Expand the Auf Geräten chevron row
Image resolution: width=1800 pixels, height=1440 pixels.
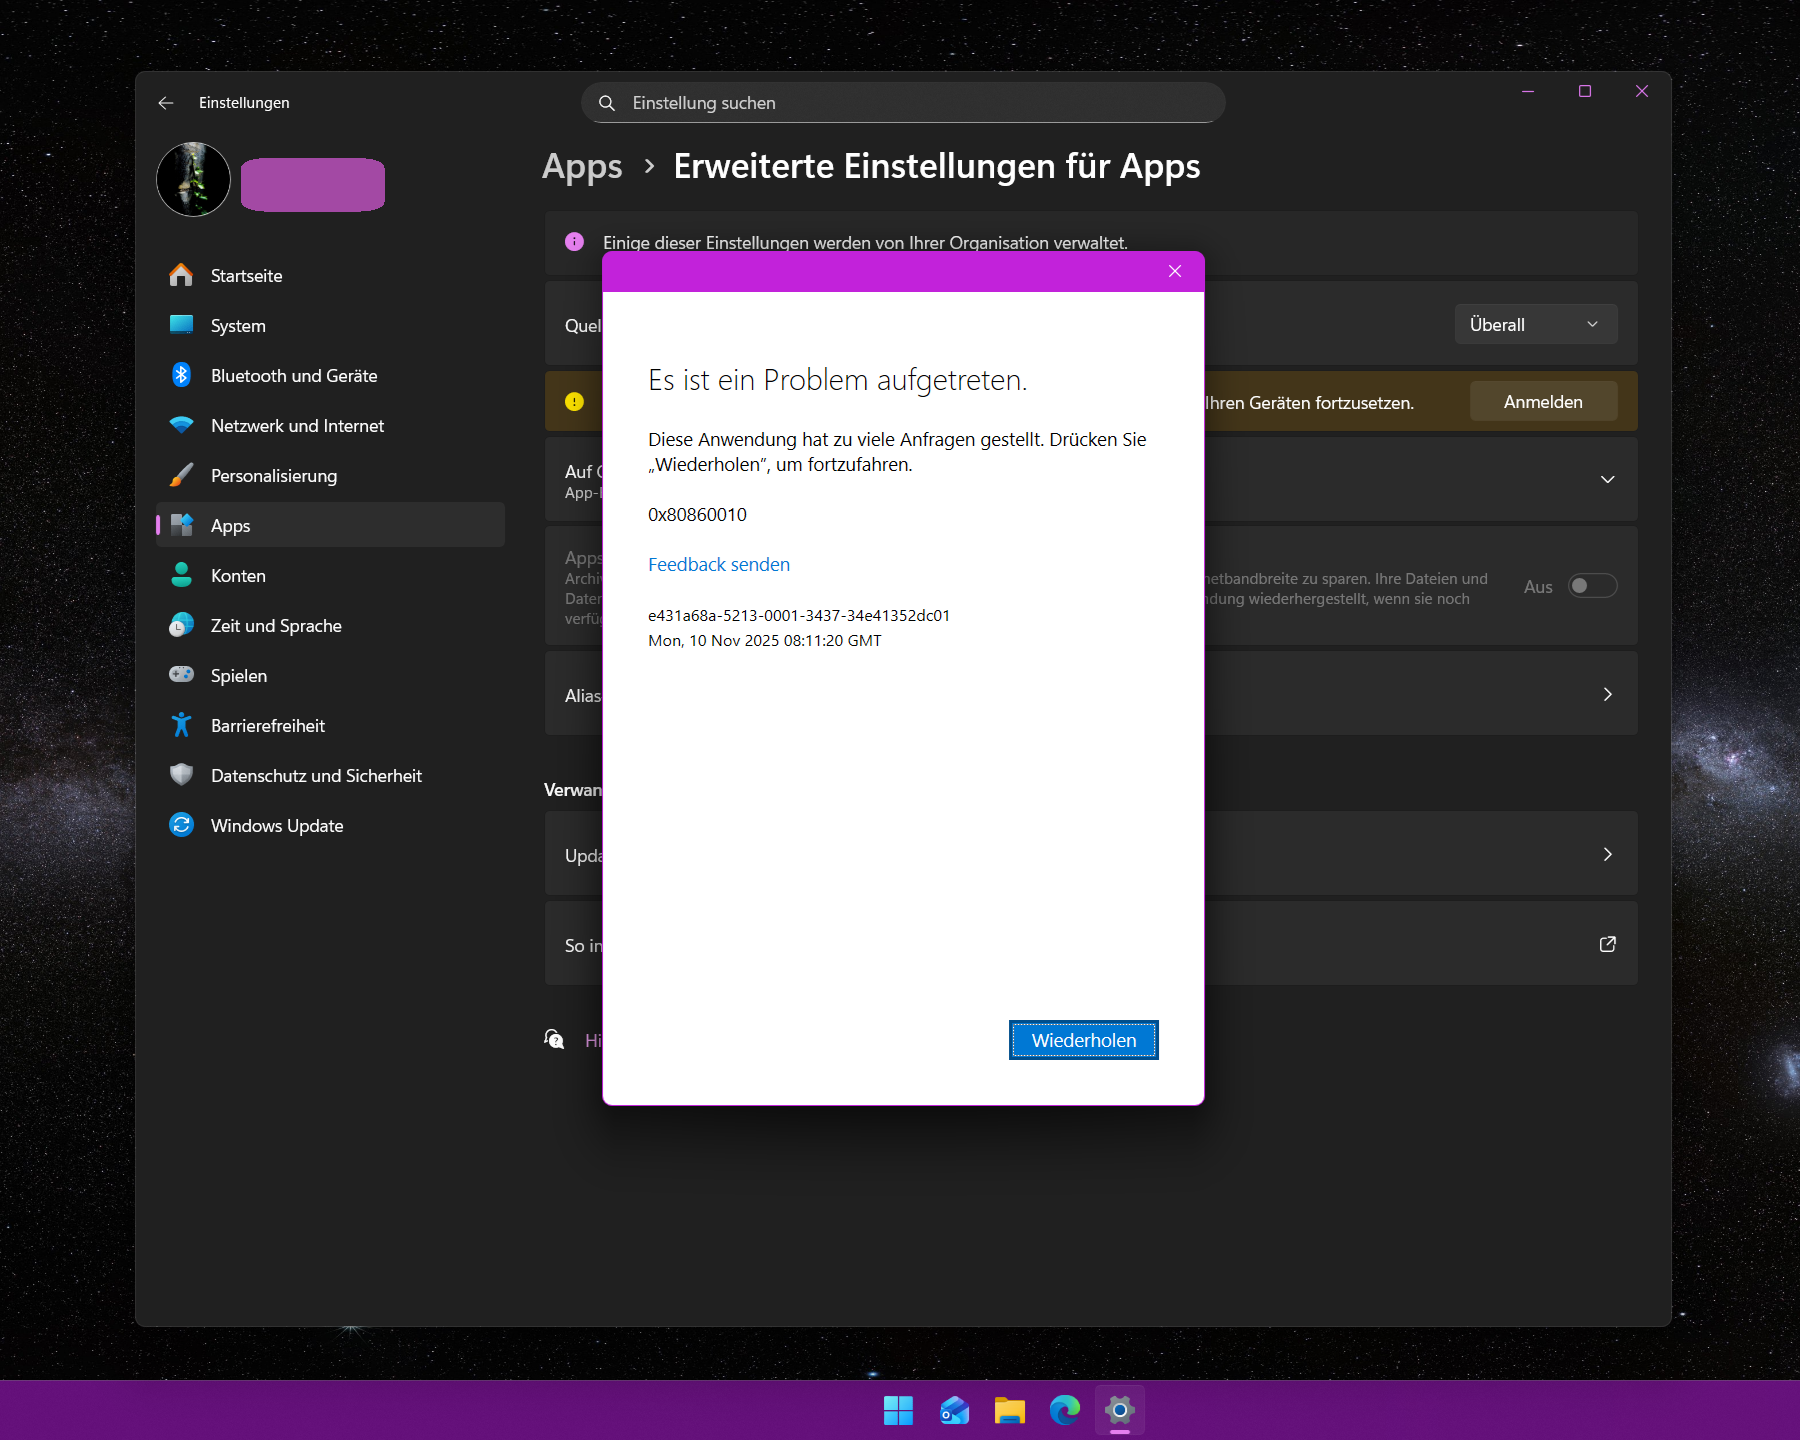[1607, 479]
